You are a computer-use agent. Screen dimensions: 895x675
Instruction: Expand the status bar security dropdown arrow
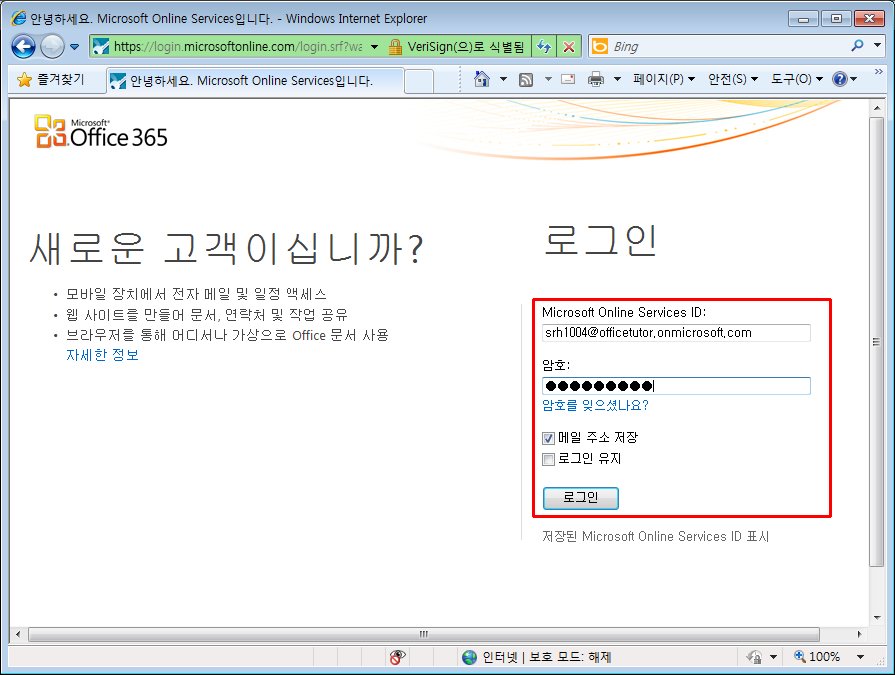773,657
